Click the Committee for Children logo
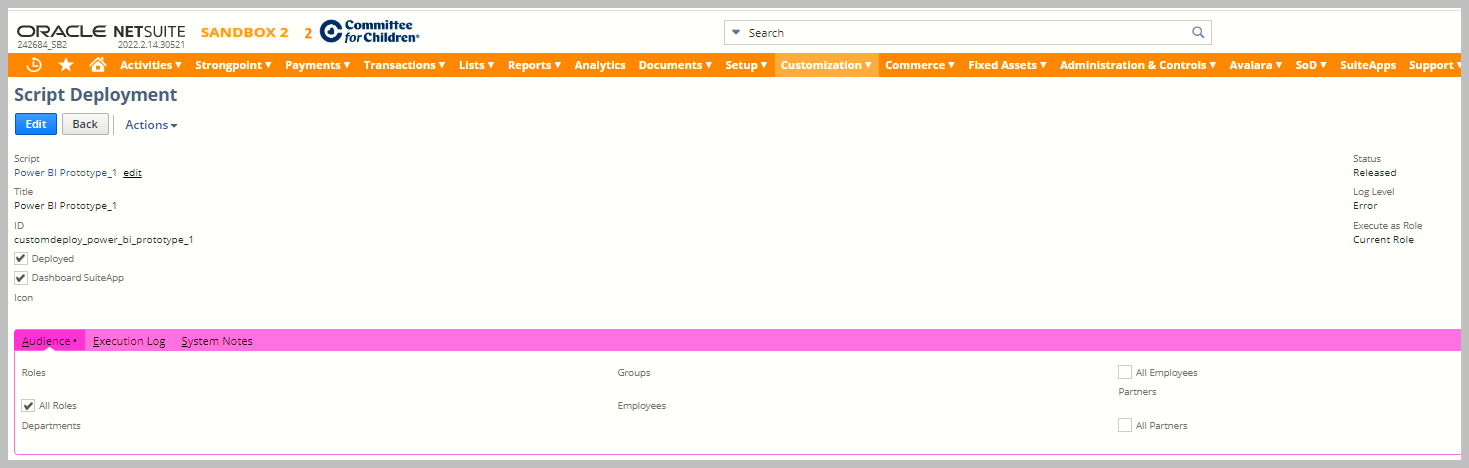Image resolution: width=1469 pixels, height=468 pixels. click(x=370, y=32)
